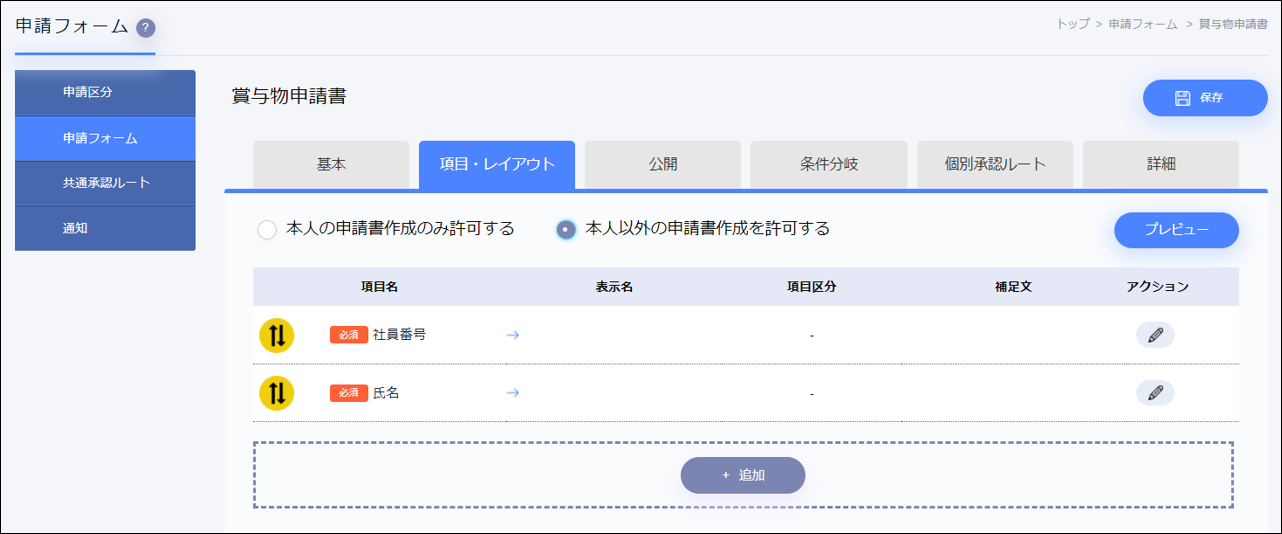Click reorder arrows icon for 社員番号 row
1282x534 pixels.
(277, 335)
